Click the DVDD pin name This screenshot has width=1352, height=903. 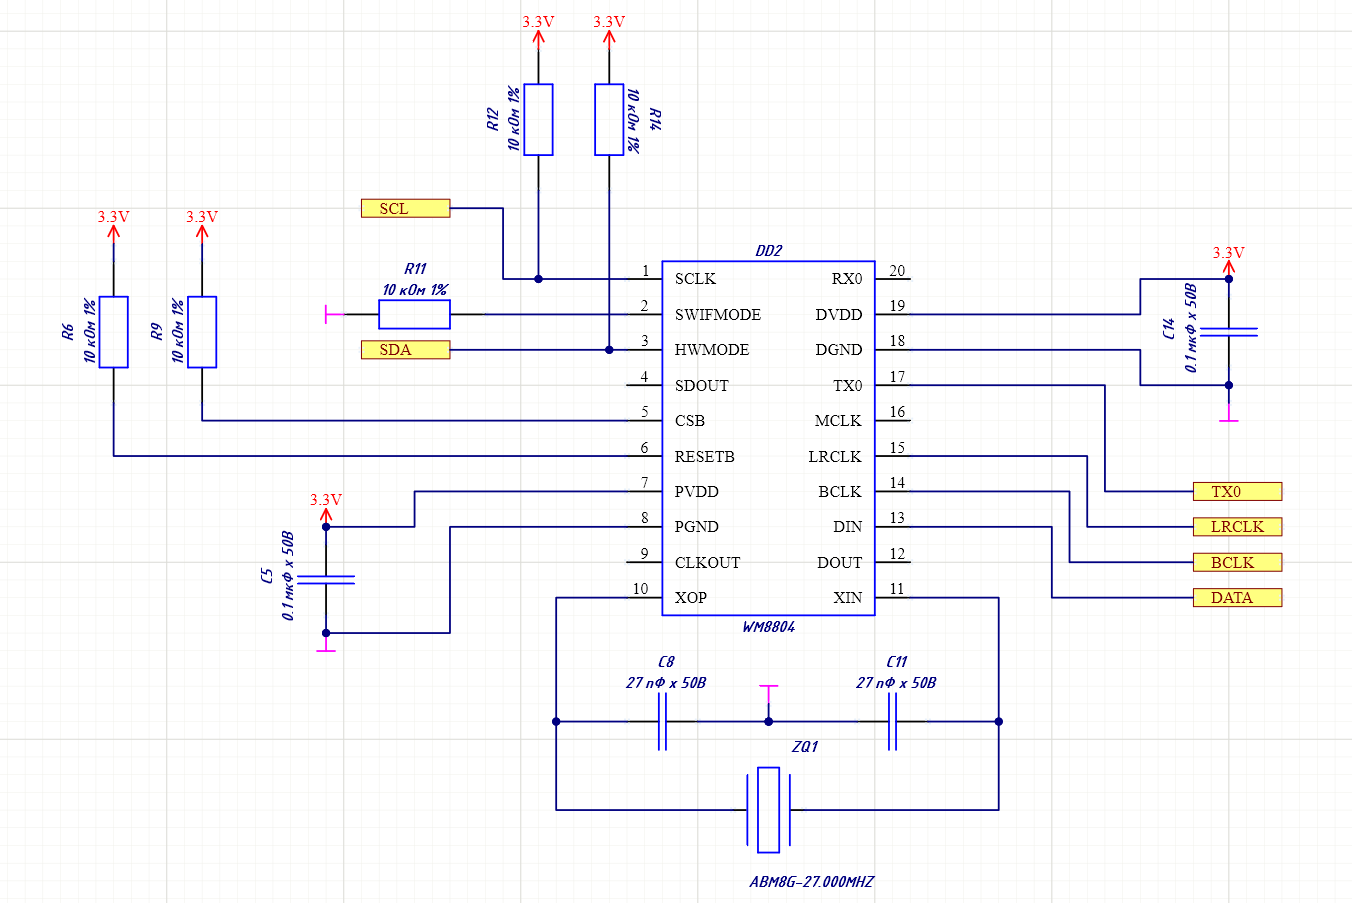tap(839, 314)
